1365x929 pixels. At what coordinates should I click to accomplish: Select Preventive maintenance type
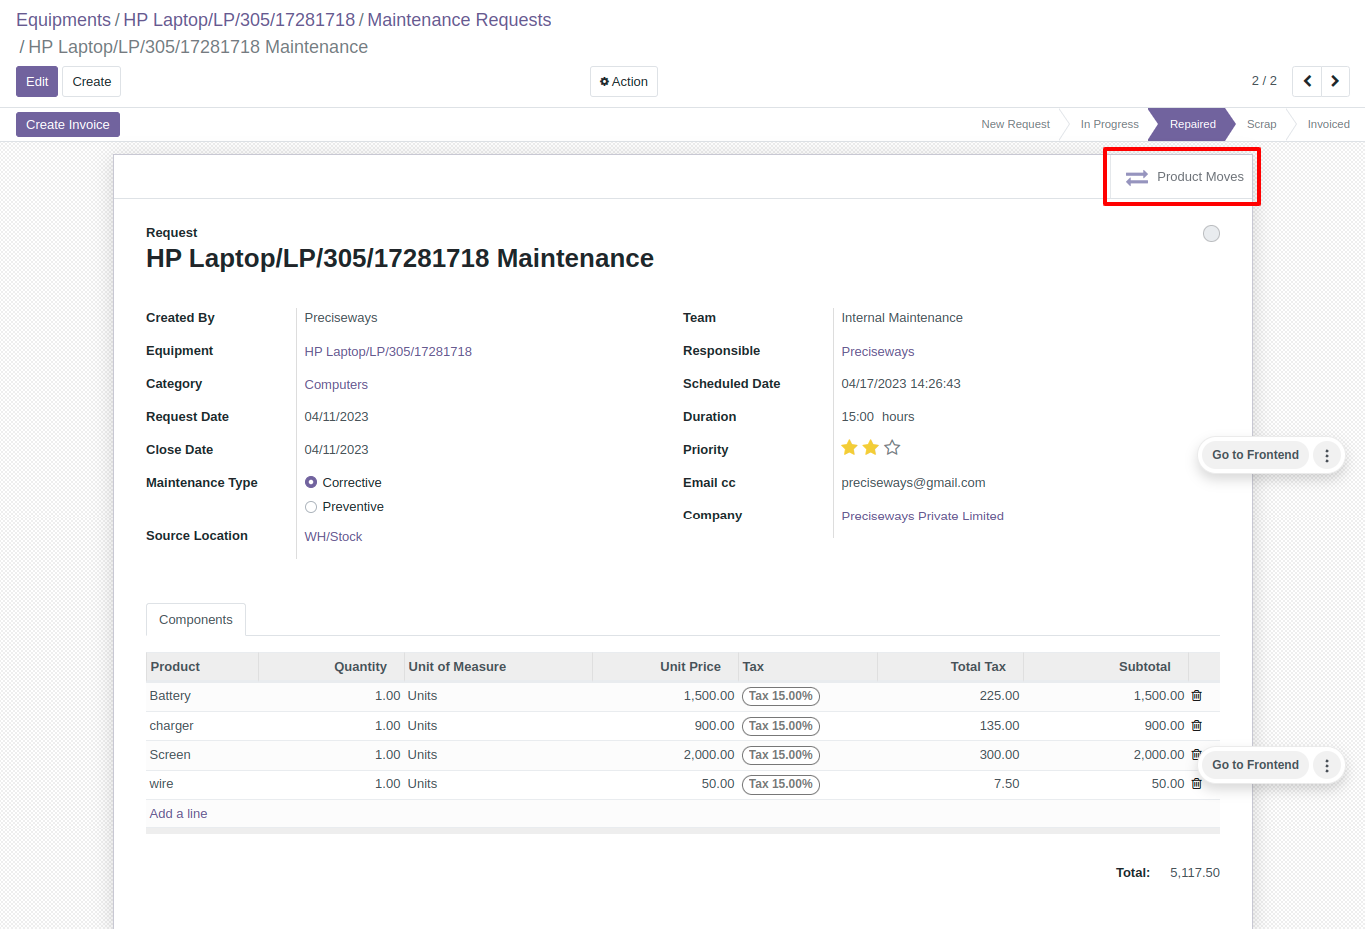coord(311,507)
